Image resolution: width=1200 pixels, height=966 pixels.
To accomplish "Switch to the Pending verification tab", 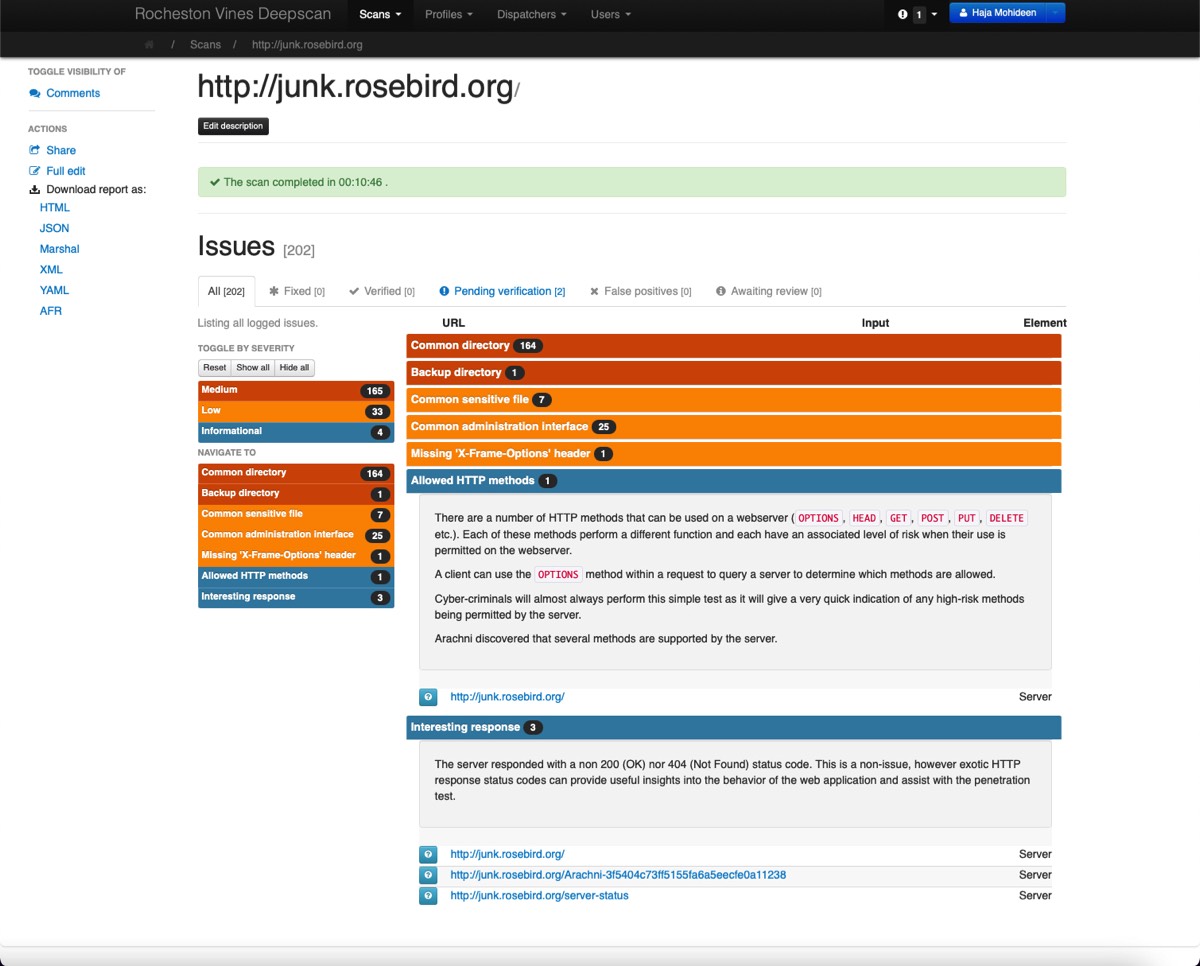I will pyautogui.click(x=502, y=291).
